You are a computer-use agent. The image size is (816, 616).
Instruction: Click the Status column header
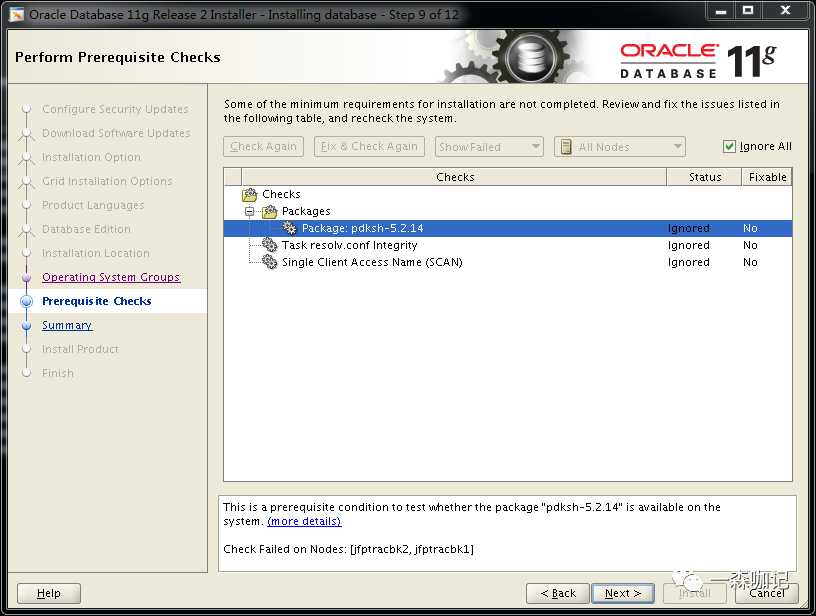tap(705, 177)
